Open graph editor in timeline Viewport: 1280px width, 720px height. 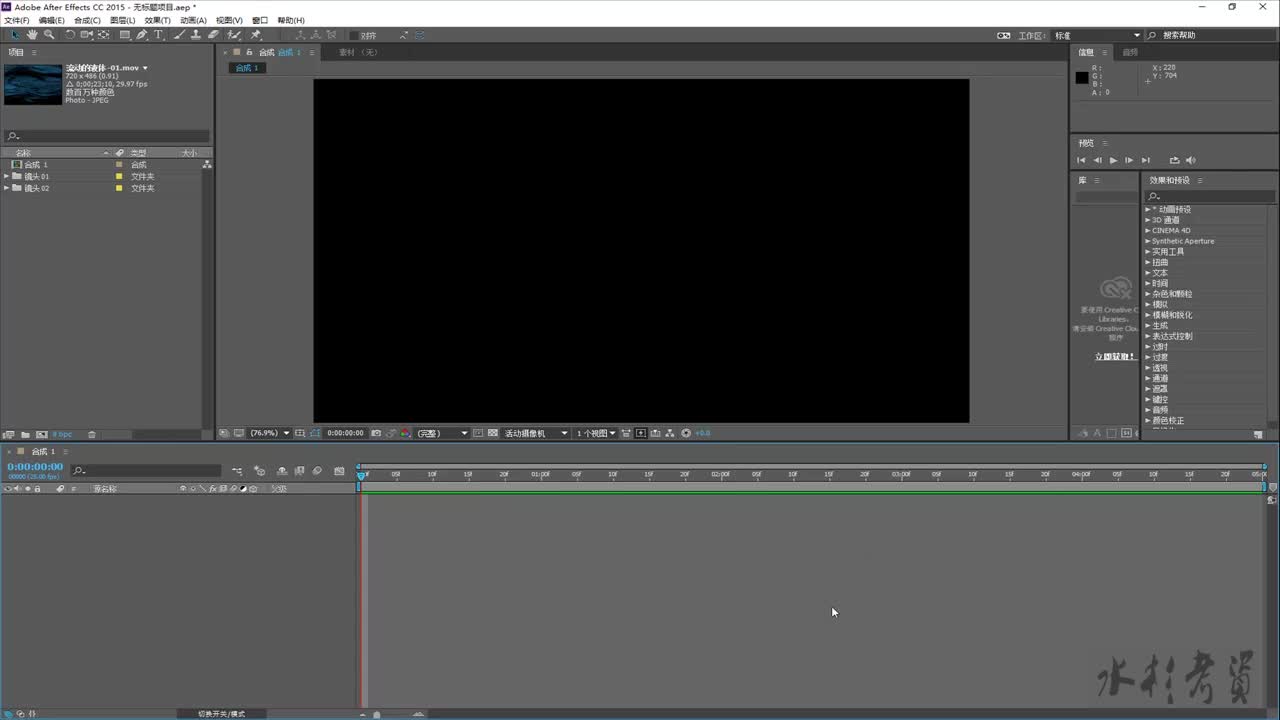pos(339,470)
